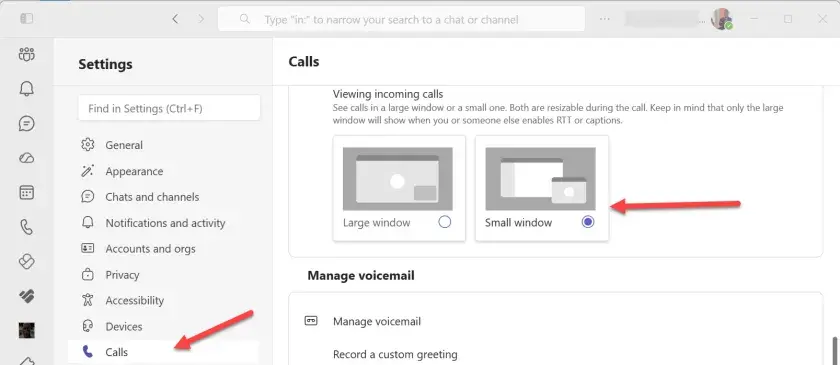The height and width of the screenshot is (365, 840).
Task: Open the Viva Engage icon in the app rail
Action: point(26,262)
